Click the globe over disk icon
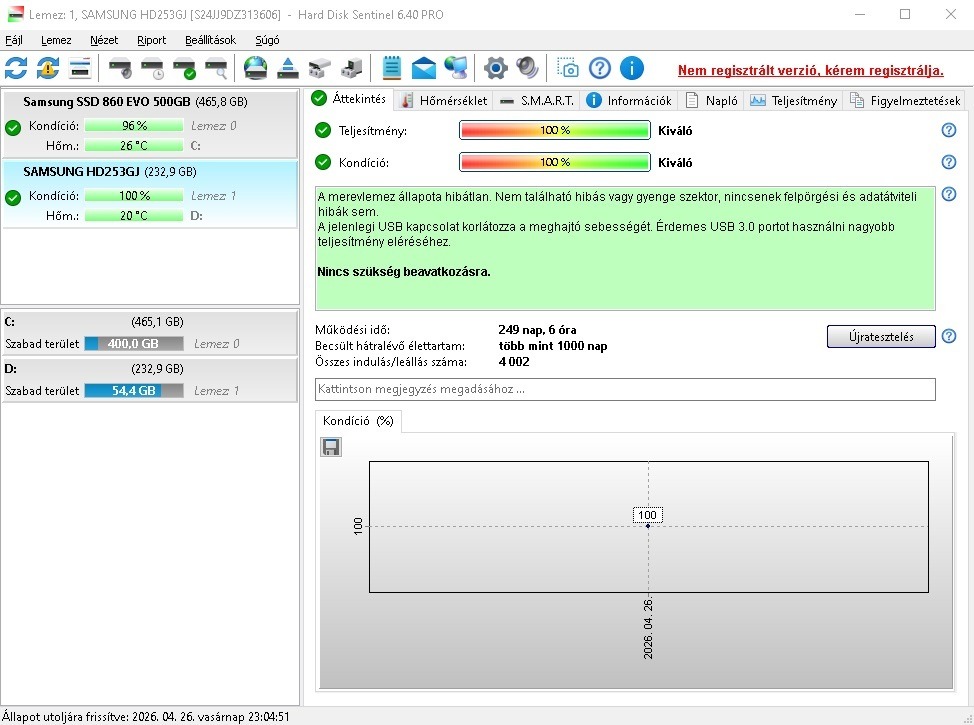Image resolution: width=974 pixels, height=725 pixels. [x=255, y=68]
